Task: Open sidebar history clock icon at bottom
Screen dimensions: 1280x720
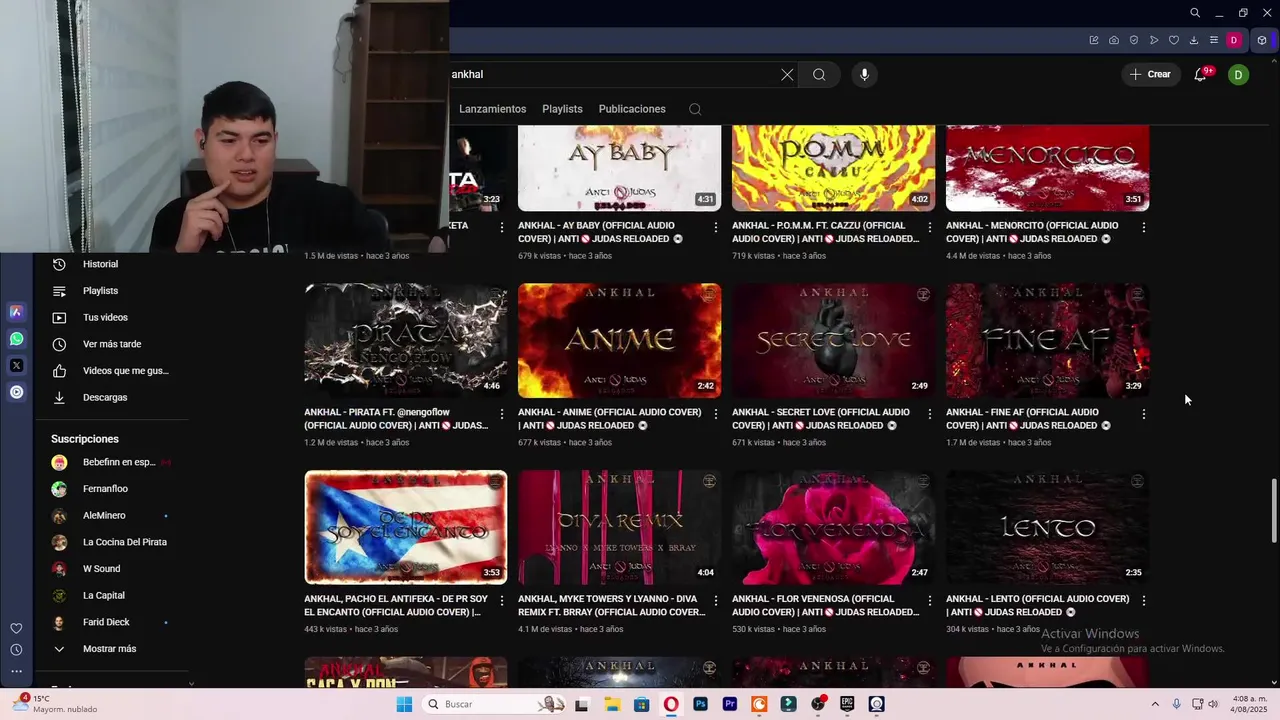Action: 16,650
